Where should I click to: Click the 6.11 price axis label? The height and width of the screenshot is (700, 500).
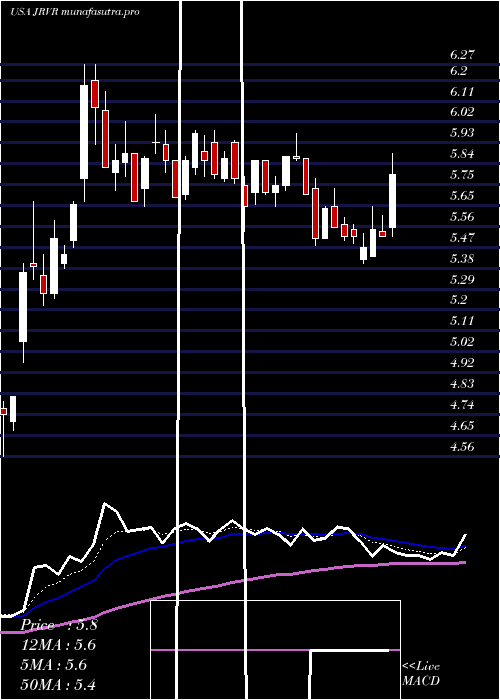pyautogui.click(x=462, y=92)
